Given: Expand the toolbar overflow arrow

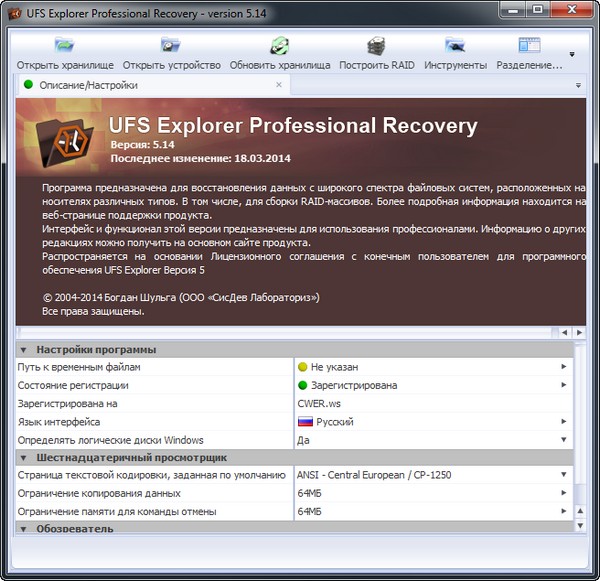Looking at the screenshot, I should (x=572, y=54).
